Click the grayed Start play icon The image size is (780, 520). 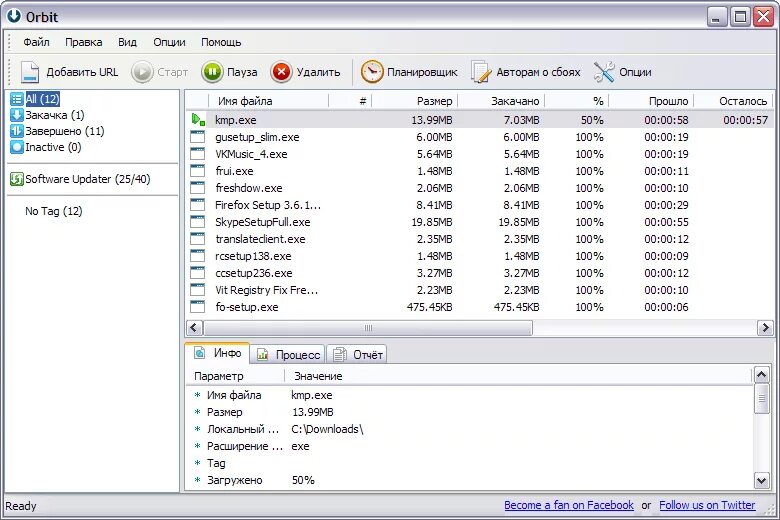coord(142,72)
